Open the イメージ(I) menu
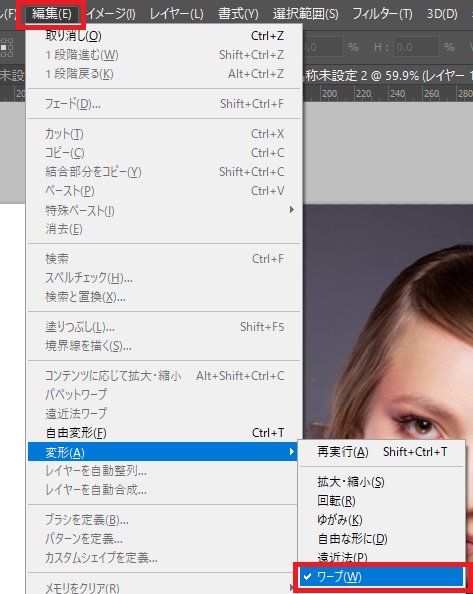The width and height of the screenshot is (473, 594). click(x=110, y=14)
